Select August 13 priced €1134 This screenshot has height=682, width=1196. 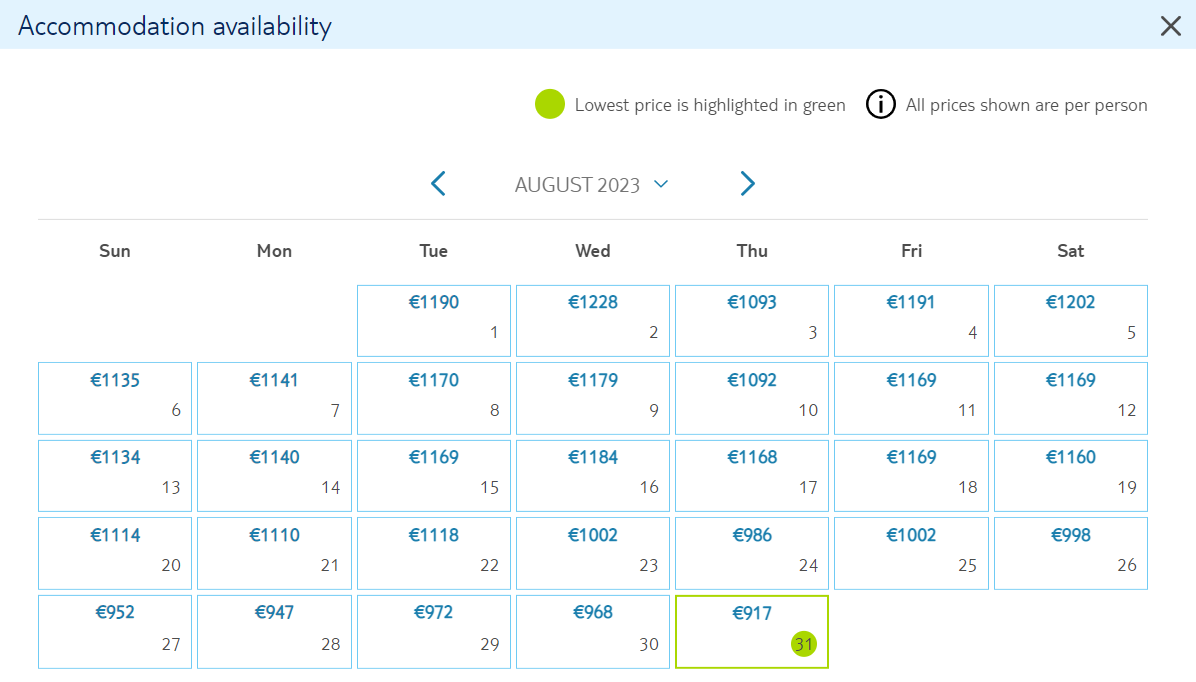pos(114,475)
